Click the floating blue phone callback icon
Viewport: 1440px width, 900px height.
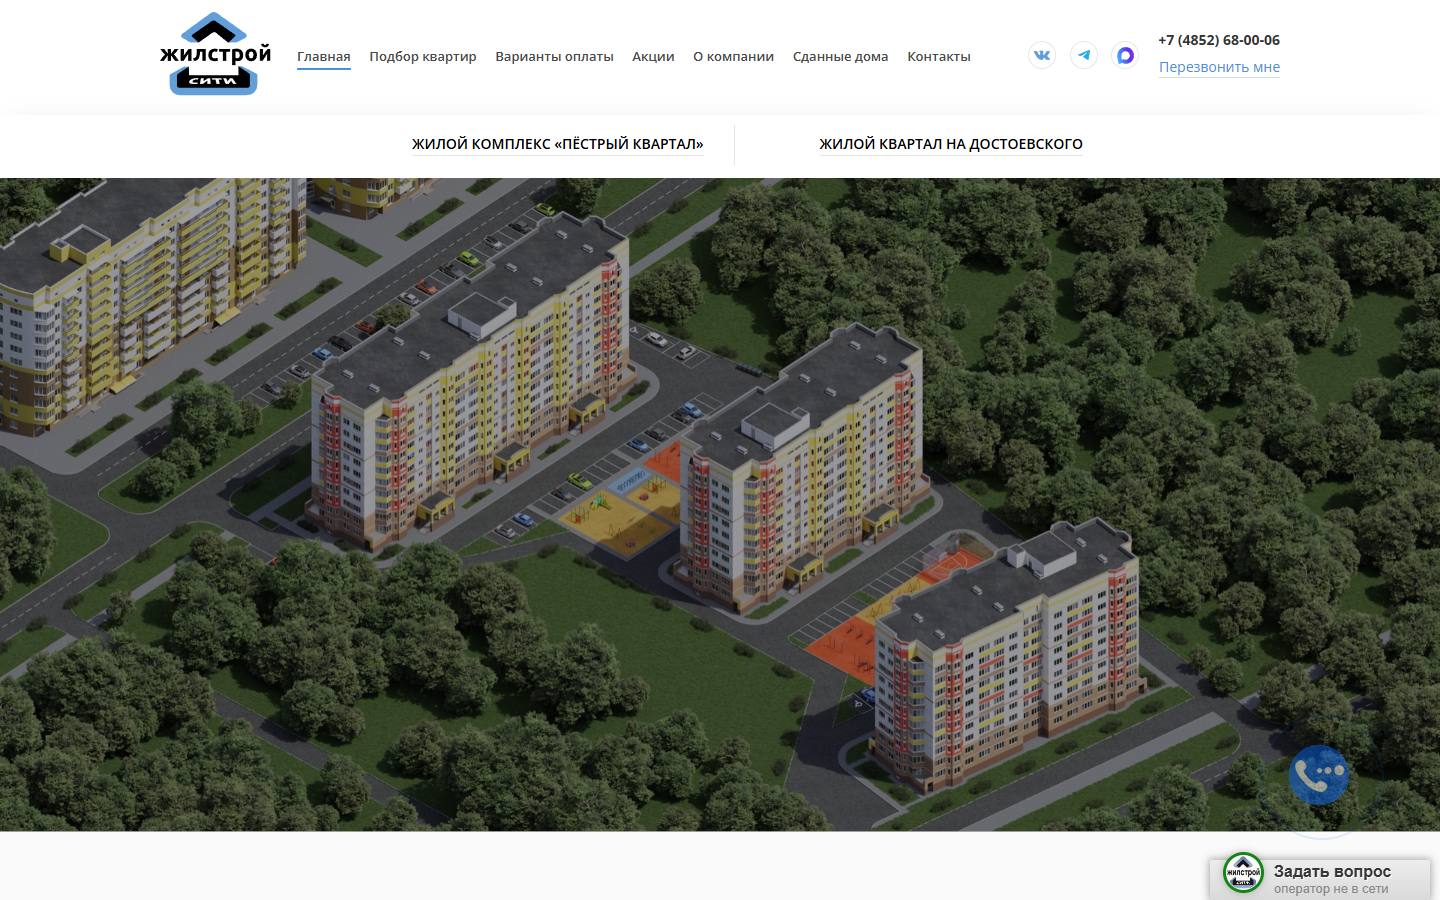pos(1319,775)
